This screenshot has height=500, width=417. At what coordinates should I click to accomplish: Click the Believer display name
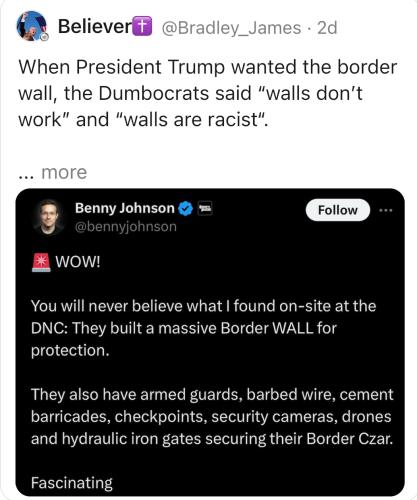tap(95, 27)
